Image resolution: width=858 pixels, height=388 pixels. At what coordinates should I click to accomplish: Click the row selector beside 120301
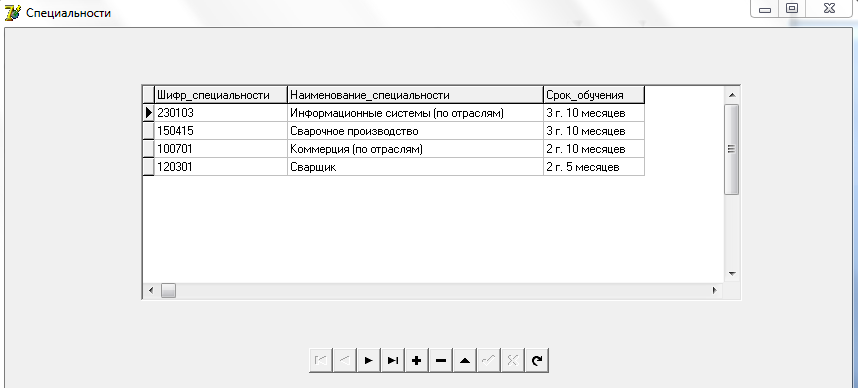tap(148, 167)
